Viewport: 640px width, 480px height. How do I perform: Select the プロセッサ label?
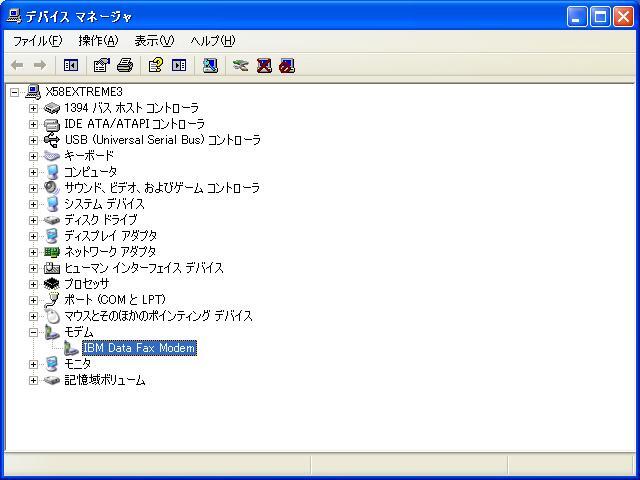coord(87,284)
